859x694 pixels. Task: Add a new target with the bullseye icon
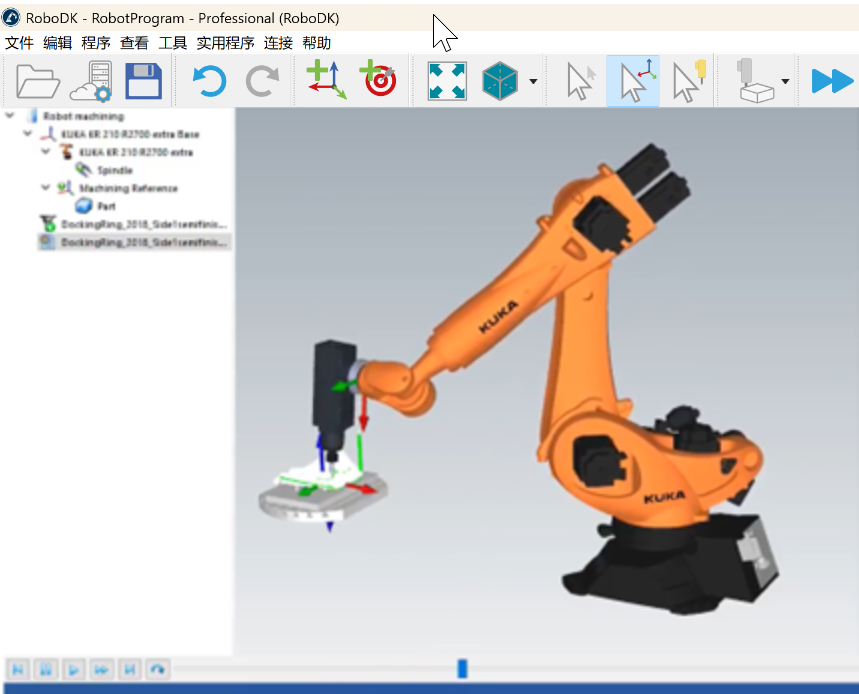pos(378,81)
